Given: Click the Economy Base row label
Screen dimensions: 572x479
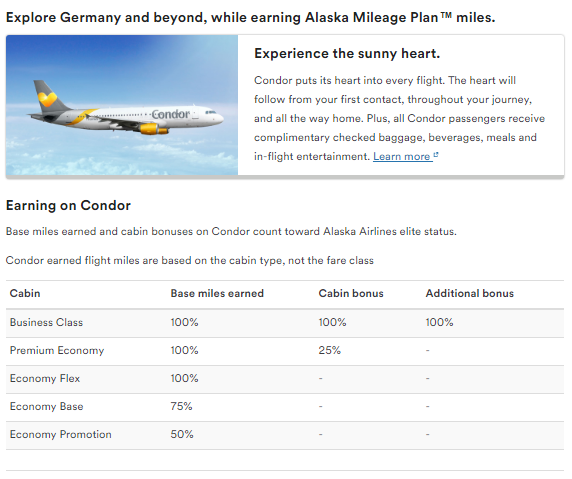Looking at the screenshot, I should [x=46, y=406].
